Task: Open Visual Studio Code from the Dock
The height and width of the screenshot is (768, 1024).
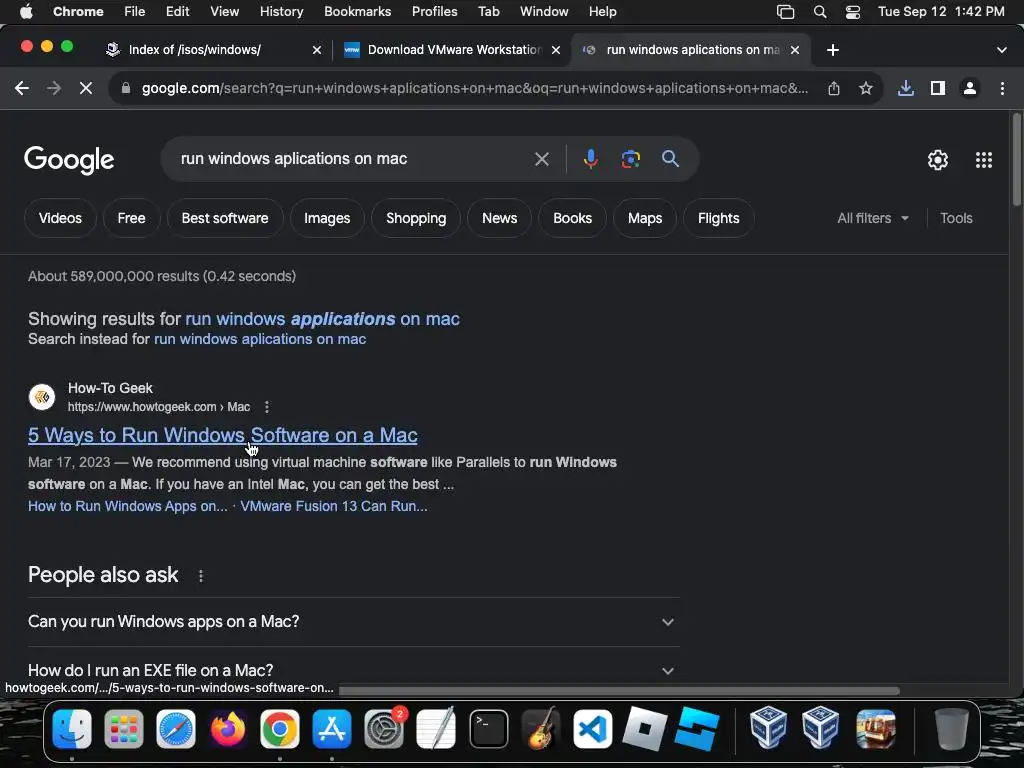Action: pos(592,729)
